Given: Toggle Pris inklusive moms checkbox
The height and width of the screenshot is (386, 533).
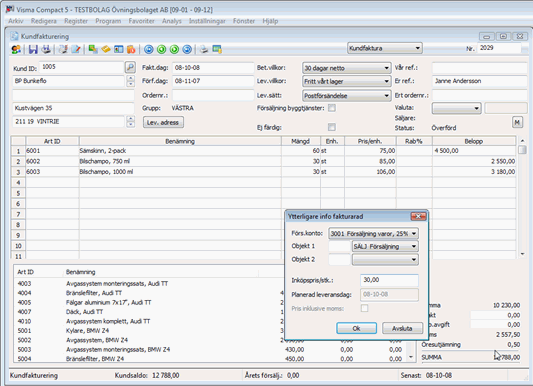Looking at the screenshot, I should (364, 308).
